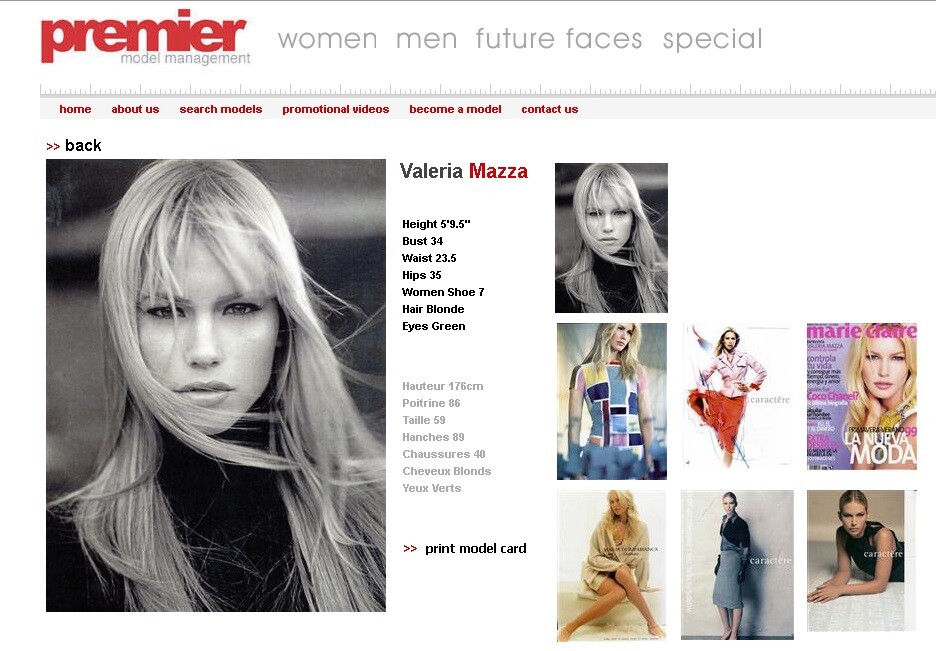Go to future faces section
The height and width of the screenshot is (651, 936).
[x=559, y=39]
